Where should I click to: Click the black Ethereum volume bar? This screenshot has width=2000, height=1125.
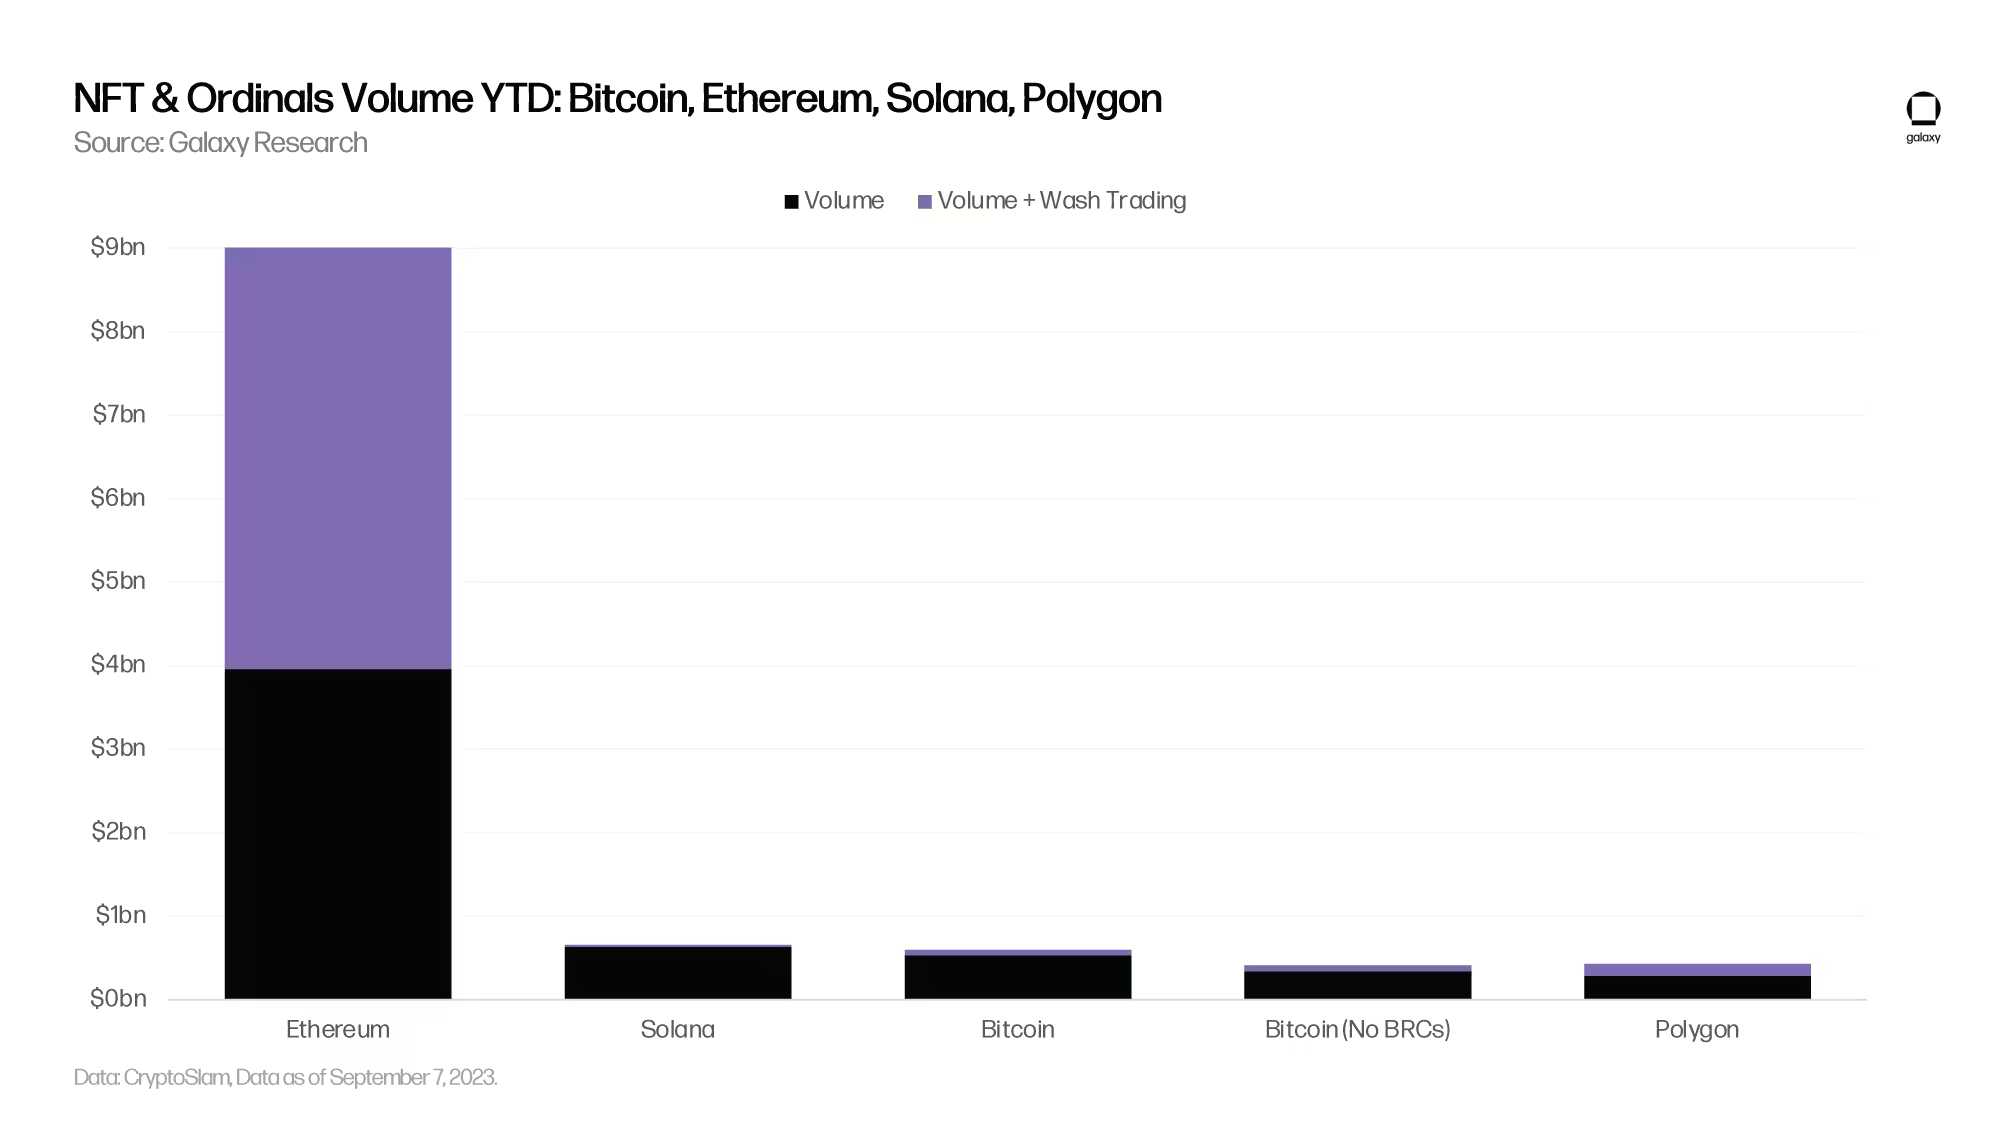point(338,833)
